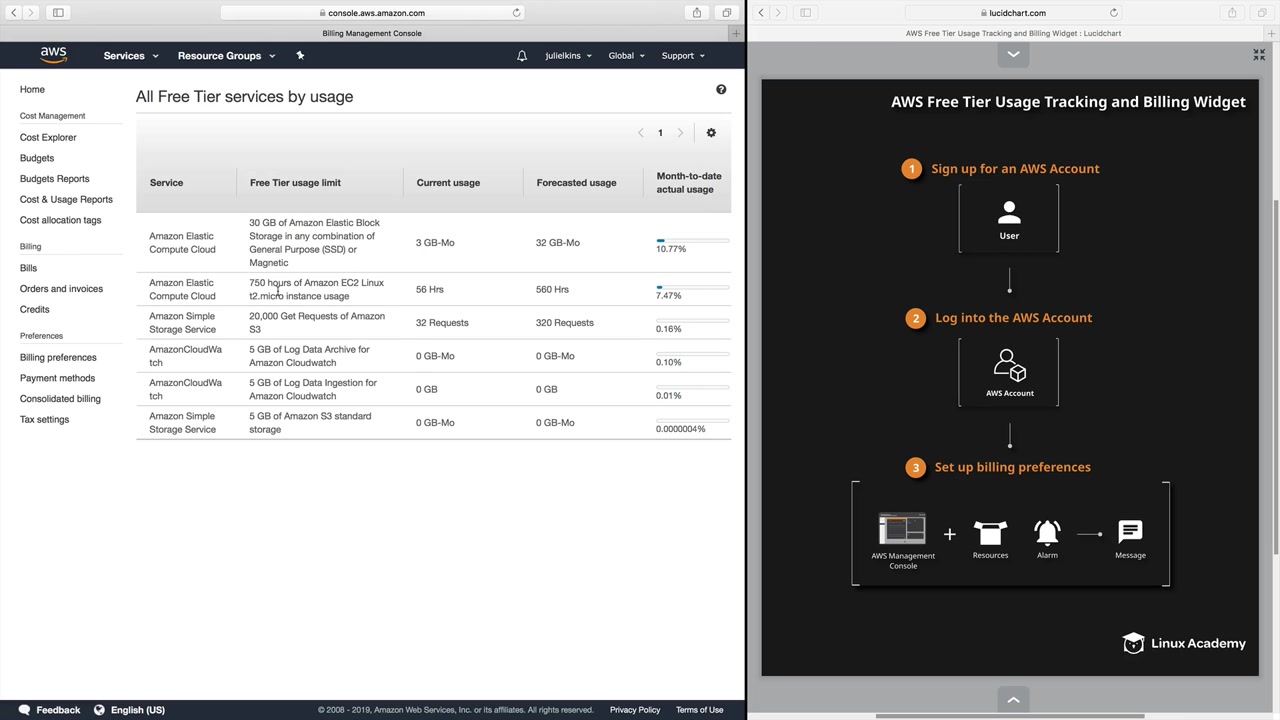
Task: Click the Message icon in the diagram
Action: coord(1130,533)
